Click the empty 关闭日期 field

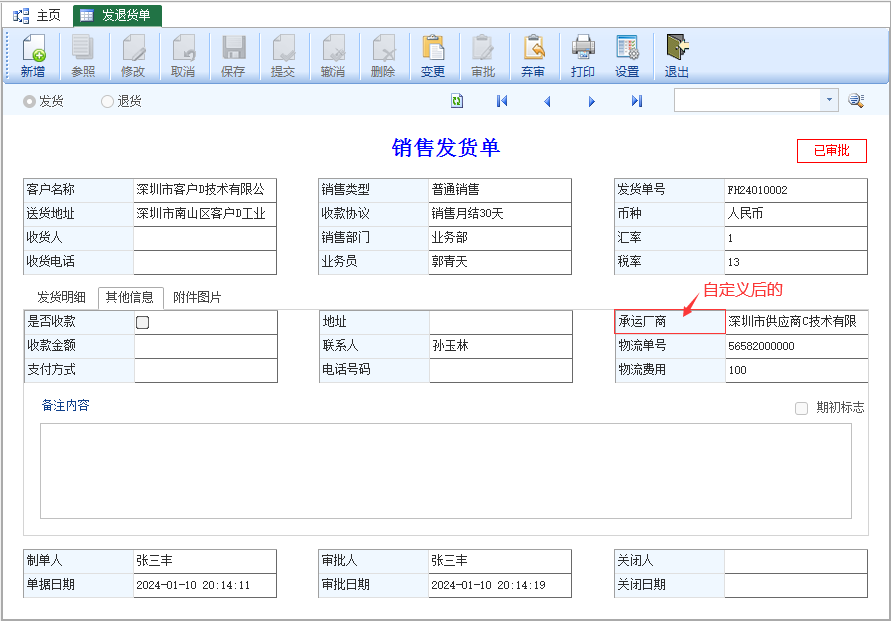coord(796,585)
